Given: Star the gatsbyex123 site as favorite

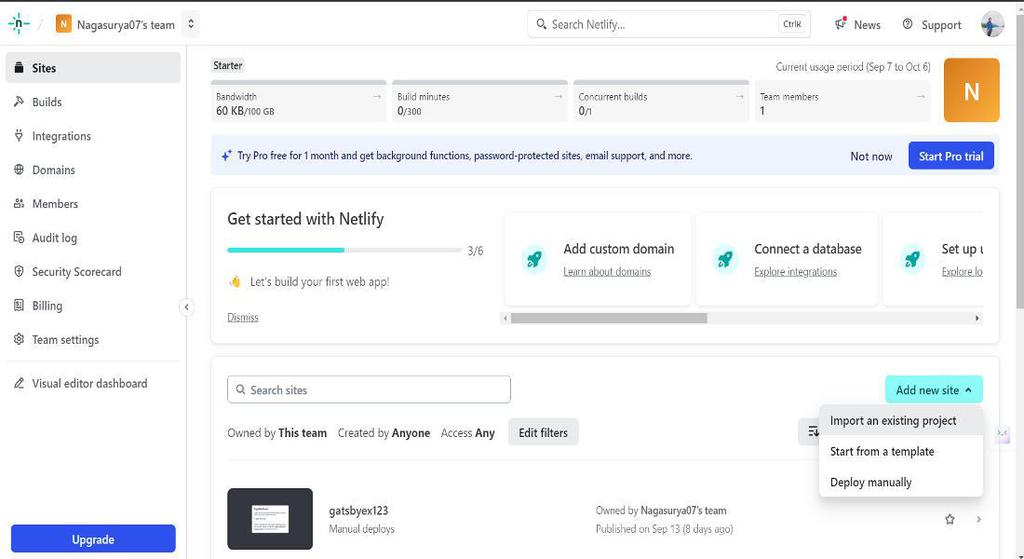Looking at the screenshot, I should click(950, 519).
